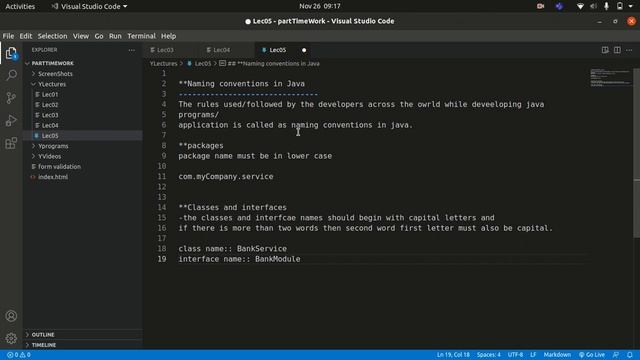The width and height of the screenshot is (640, 360).
Task: Open the system menu arrow
Action: (631, 6)
